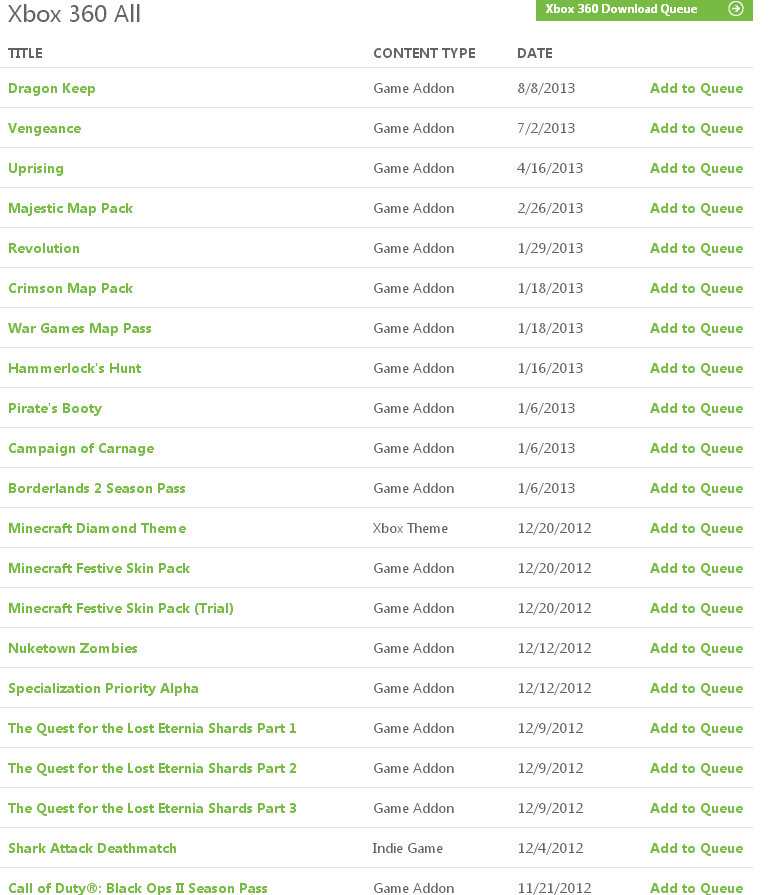
Task: Add Festive Skin Pack (Trial) to queue
Action: pyautogui.click(x=696, y=608)
